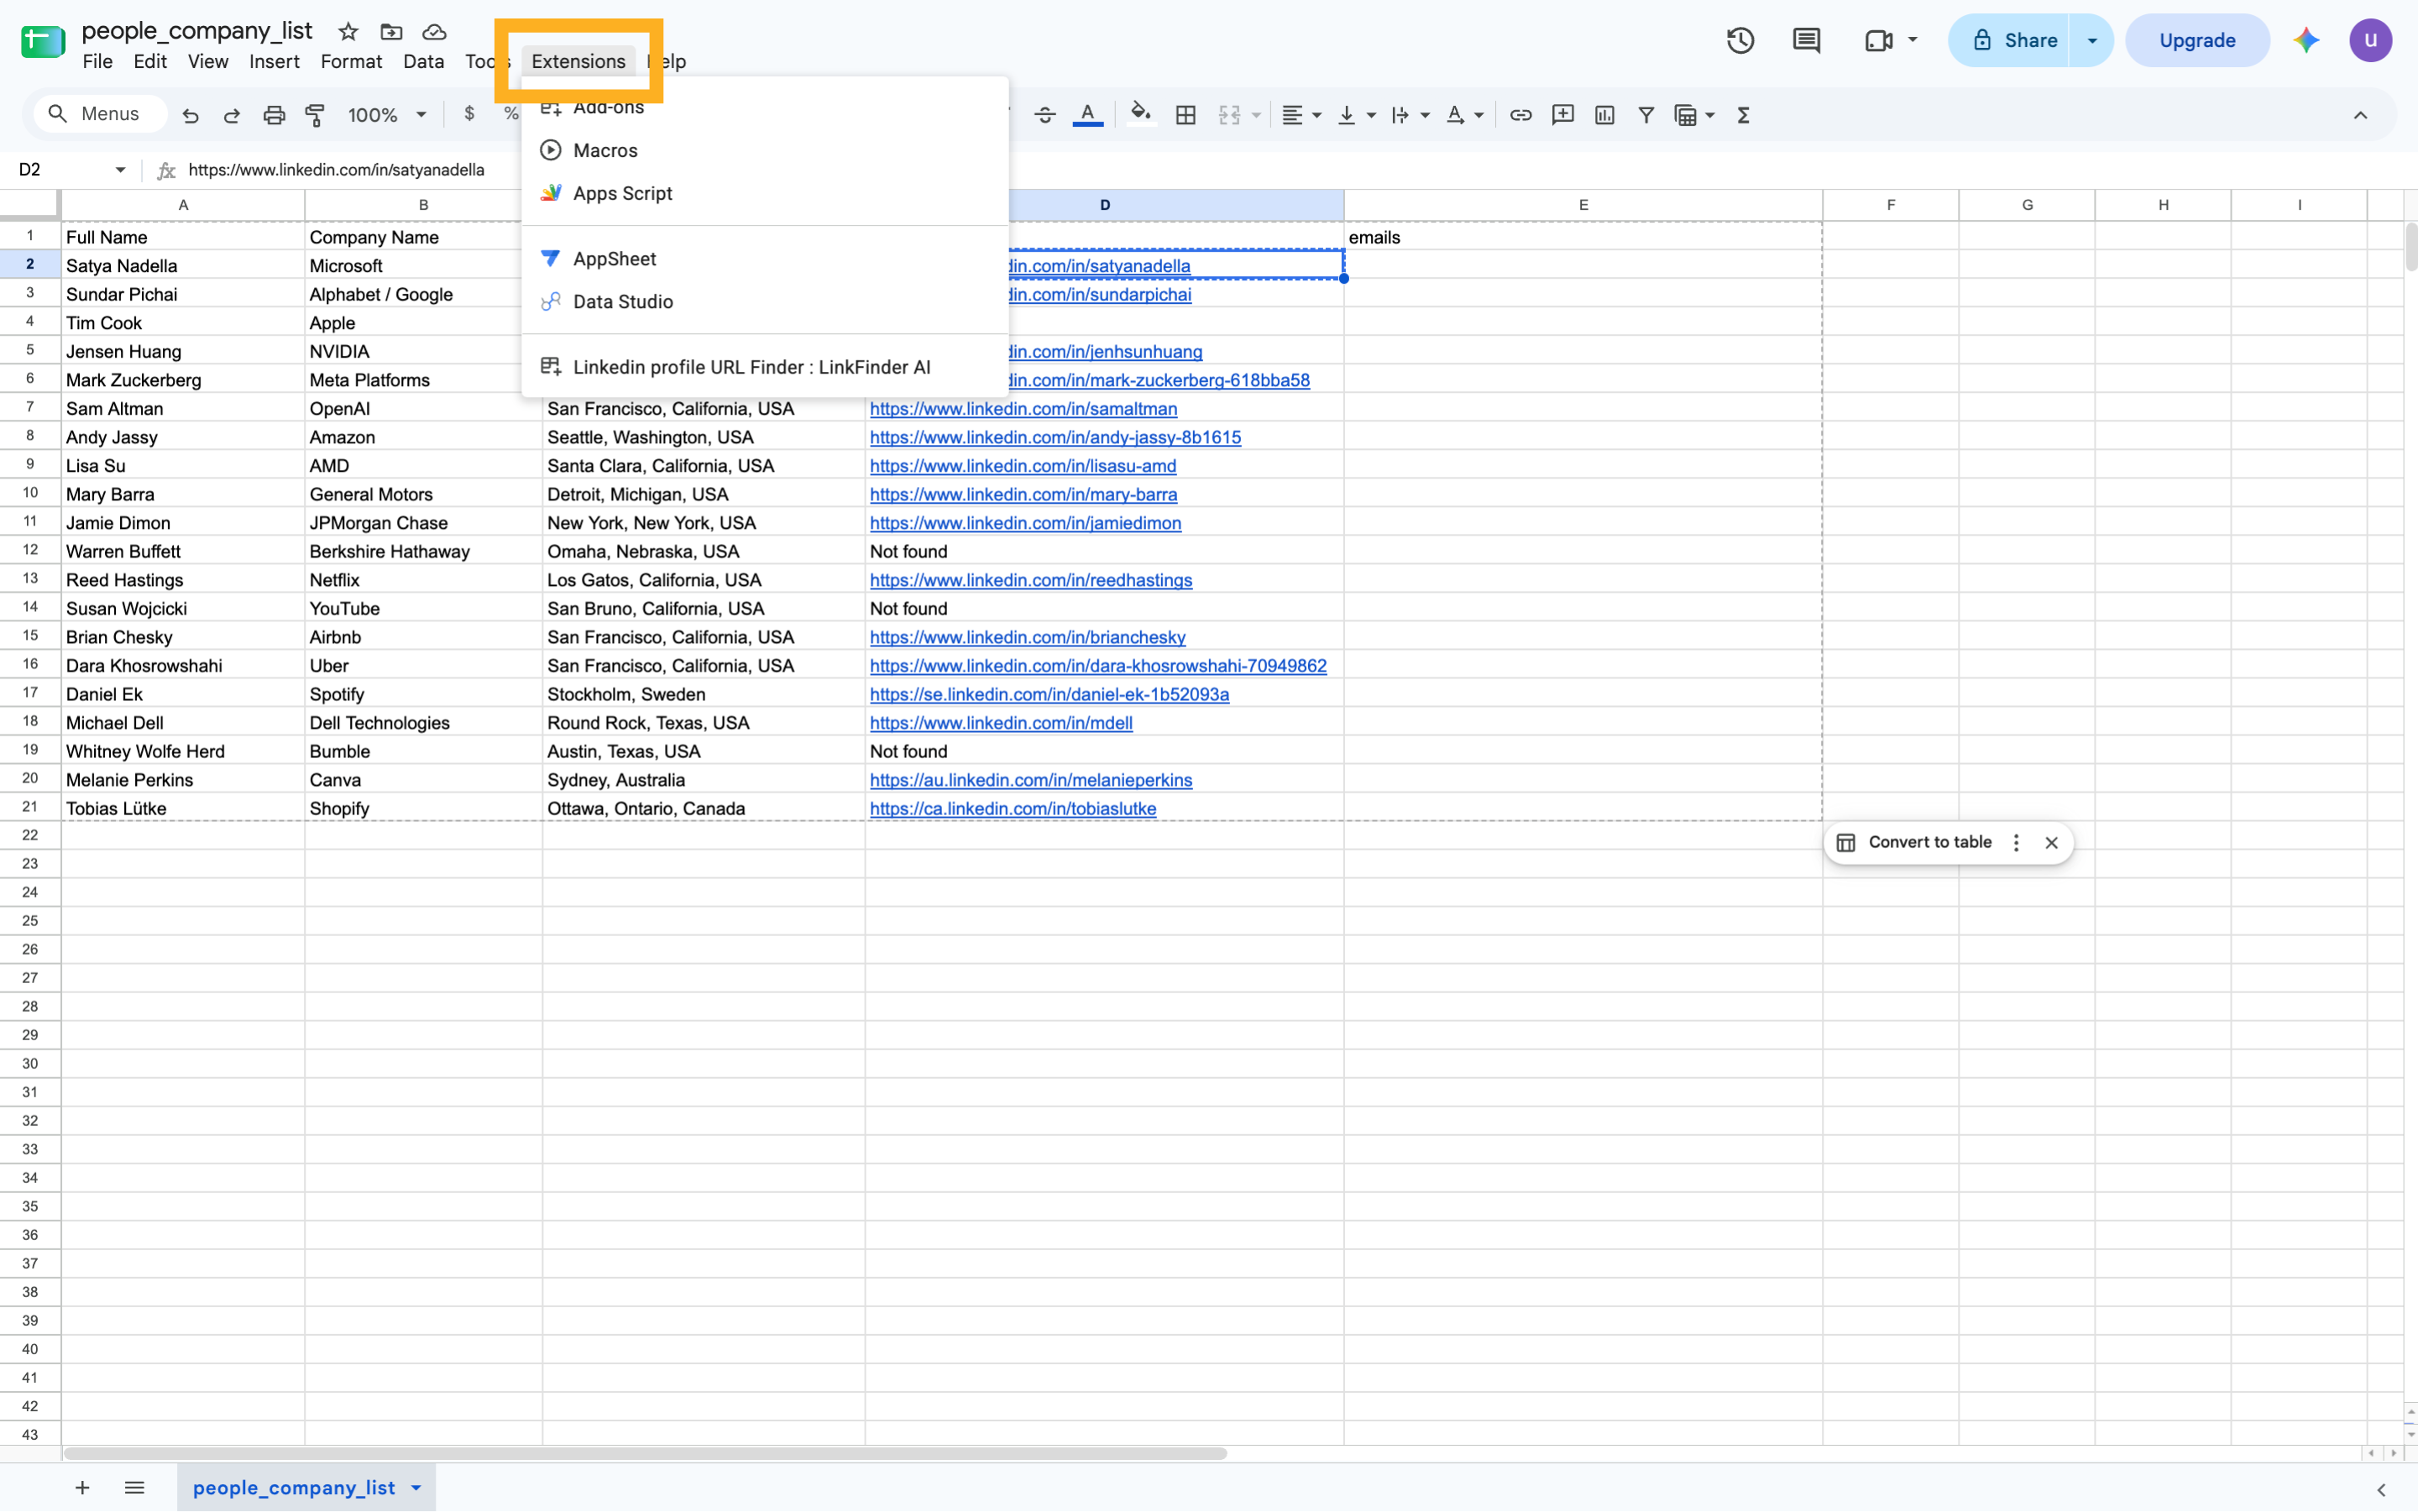Expand the text rotation dropdown arrow

[1479, 115]
